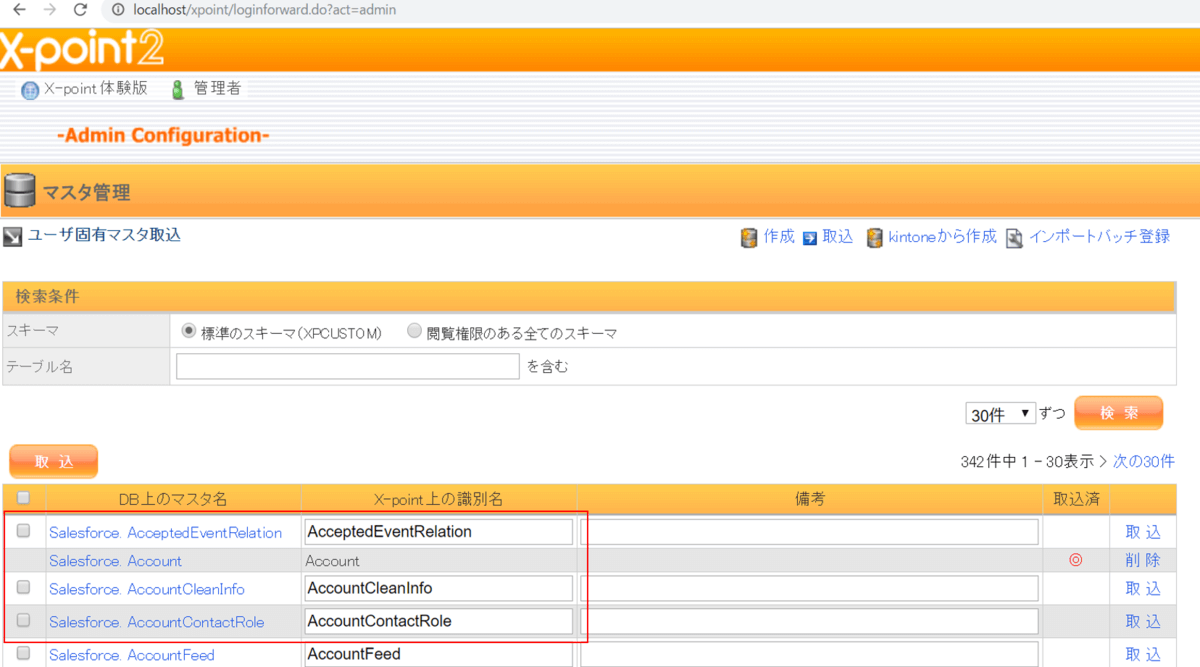Screen dimensions: 1200x667
Task: Click the 作成 database icon
Action: 749,238
